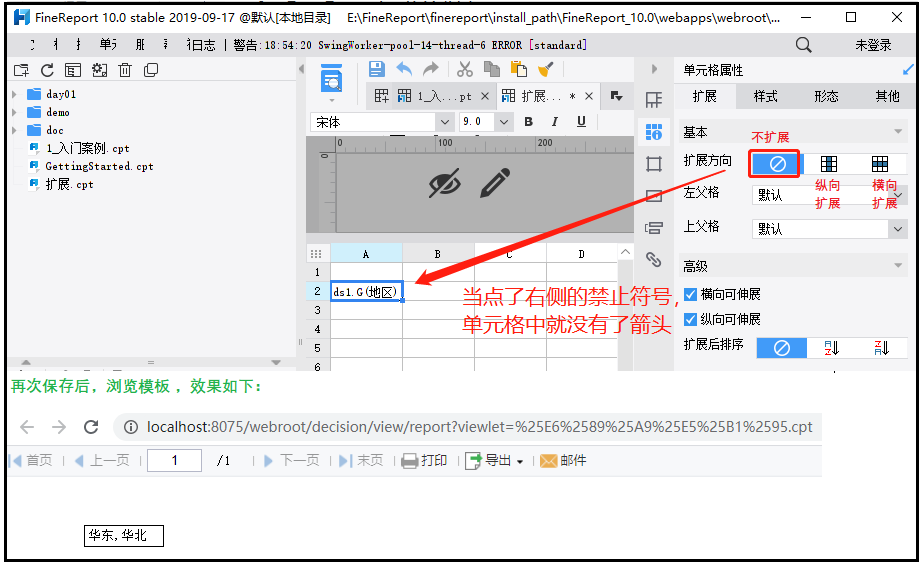The width and height of the screenshot is (923, 565).
Task: Click the 打印 print button
Action: (x=424, y=461)
